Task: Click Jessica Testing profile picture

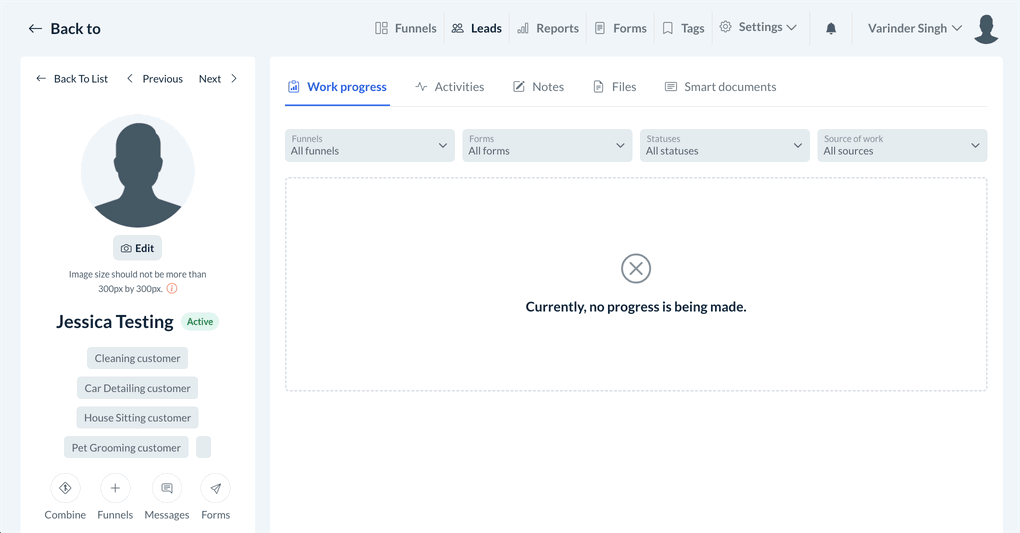Action: pyautogui.click(x=138, y=171)
